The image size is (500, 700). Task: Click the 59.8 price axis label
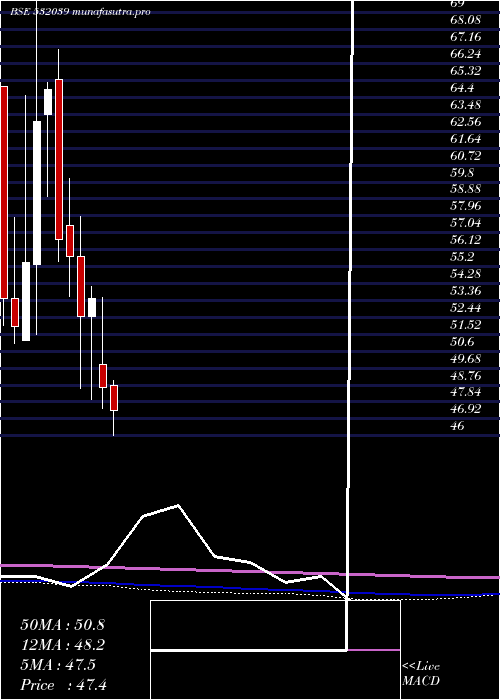(x=462, y=173)
